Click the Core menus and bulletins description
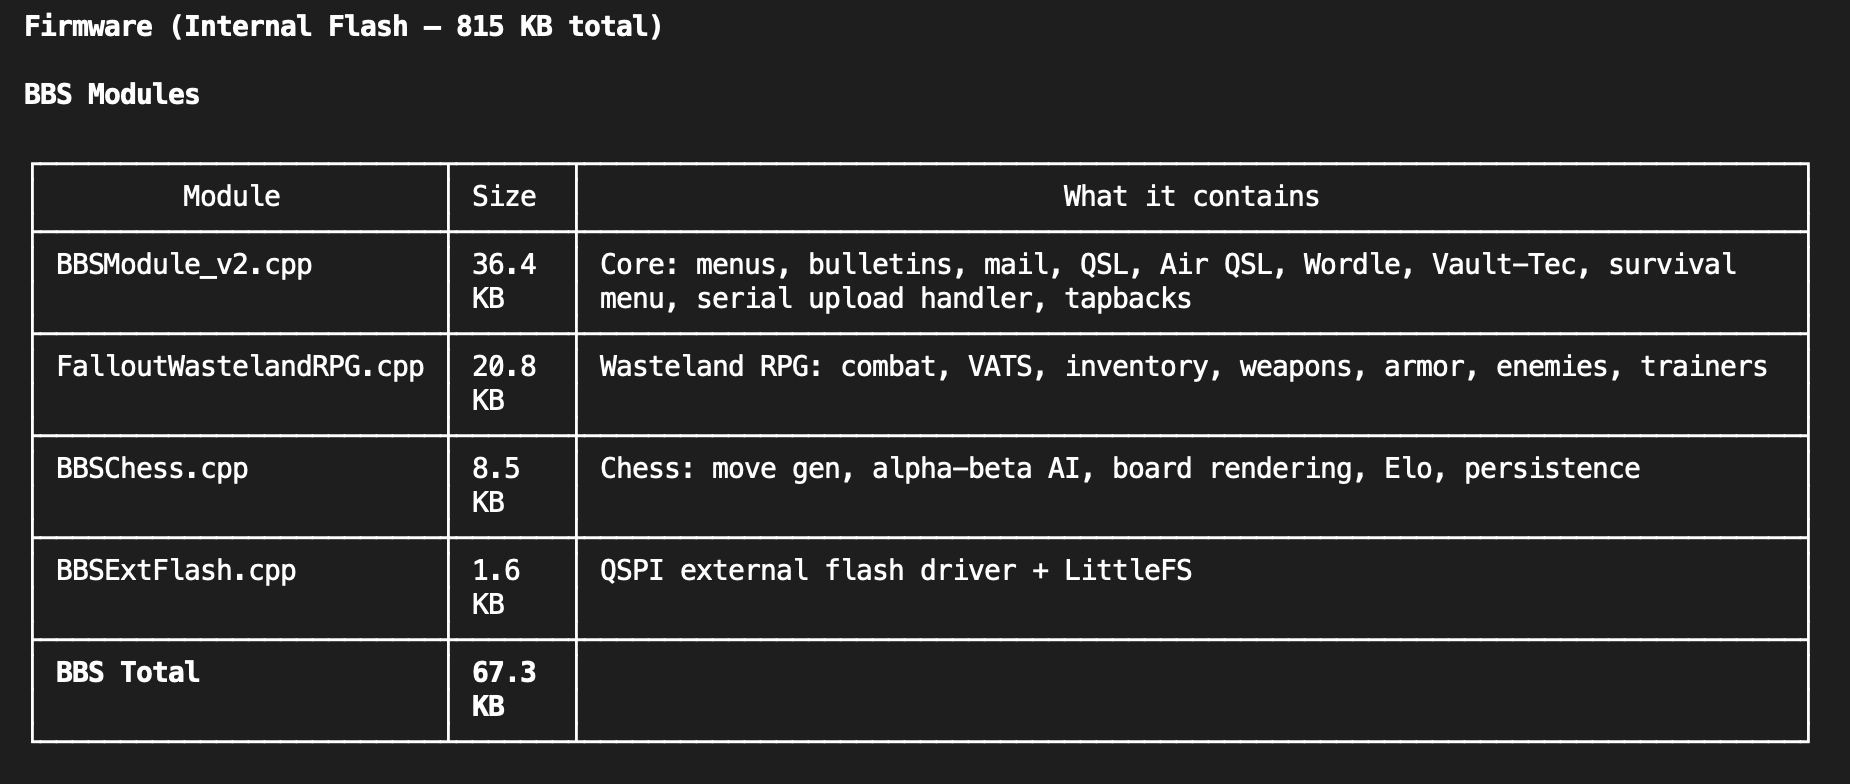 tap(1167, 281)
